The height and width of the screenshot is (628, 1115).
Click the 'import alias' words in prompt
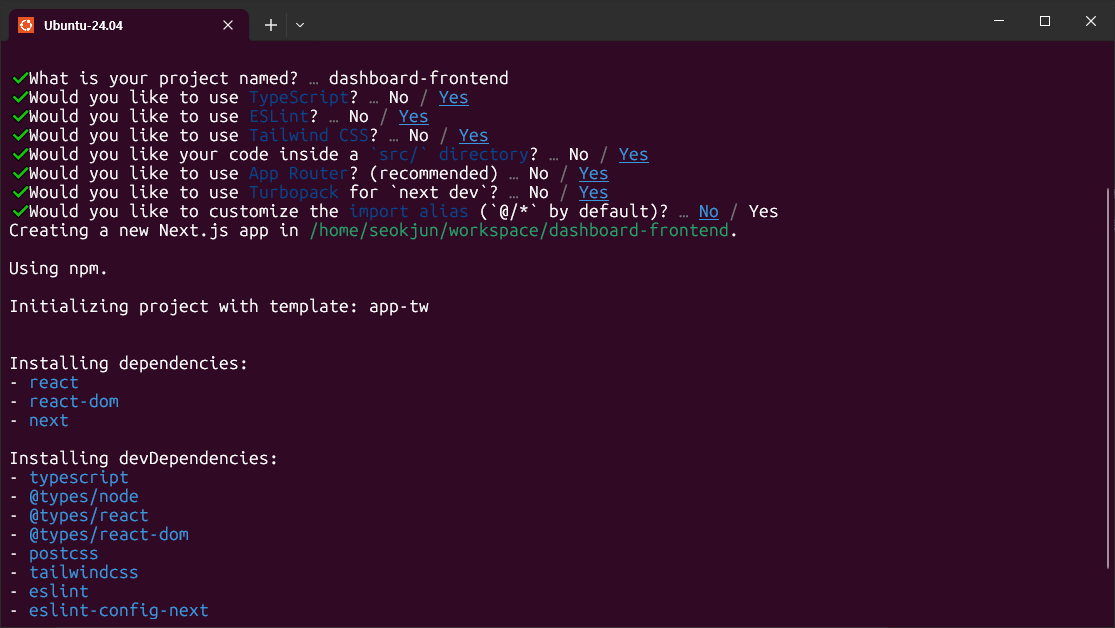[409, 211]
